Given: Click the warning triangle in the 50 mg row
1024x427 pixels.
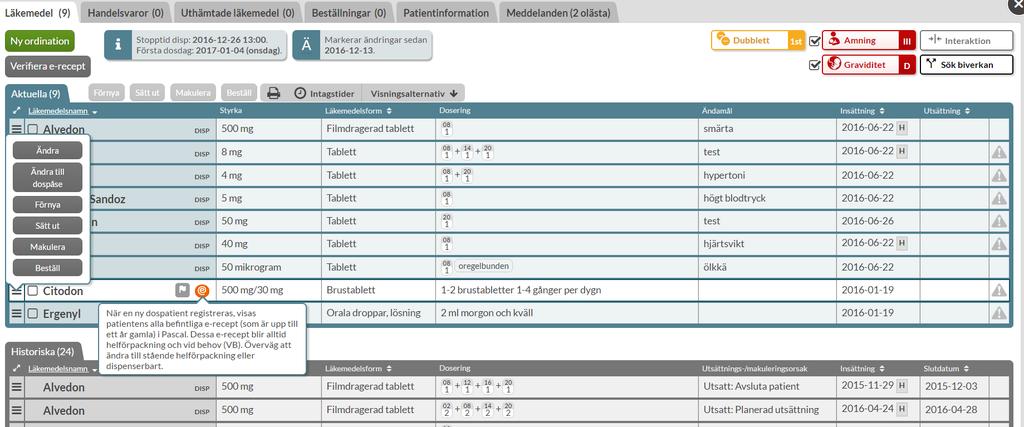Looking at the screenshot, I should (999, 221).
